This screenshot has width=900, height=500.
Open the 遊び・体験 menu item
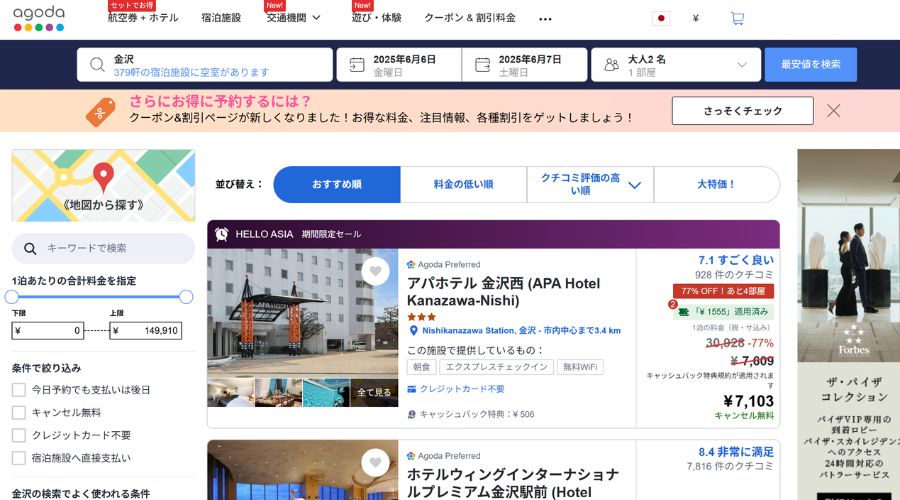pos(377,18)
